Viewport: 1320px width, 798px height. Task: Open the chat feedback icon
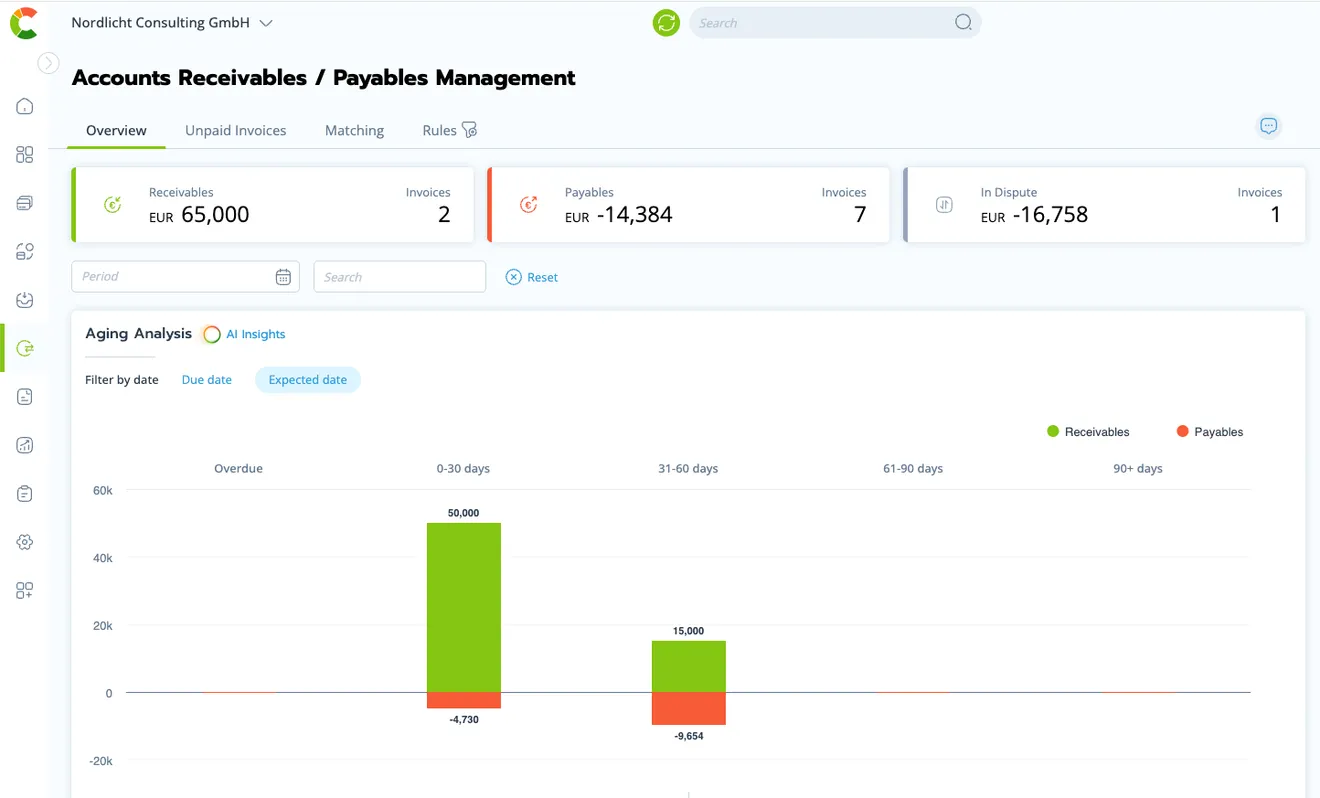coord(1269,126)
